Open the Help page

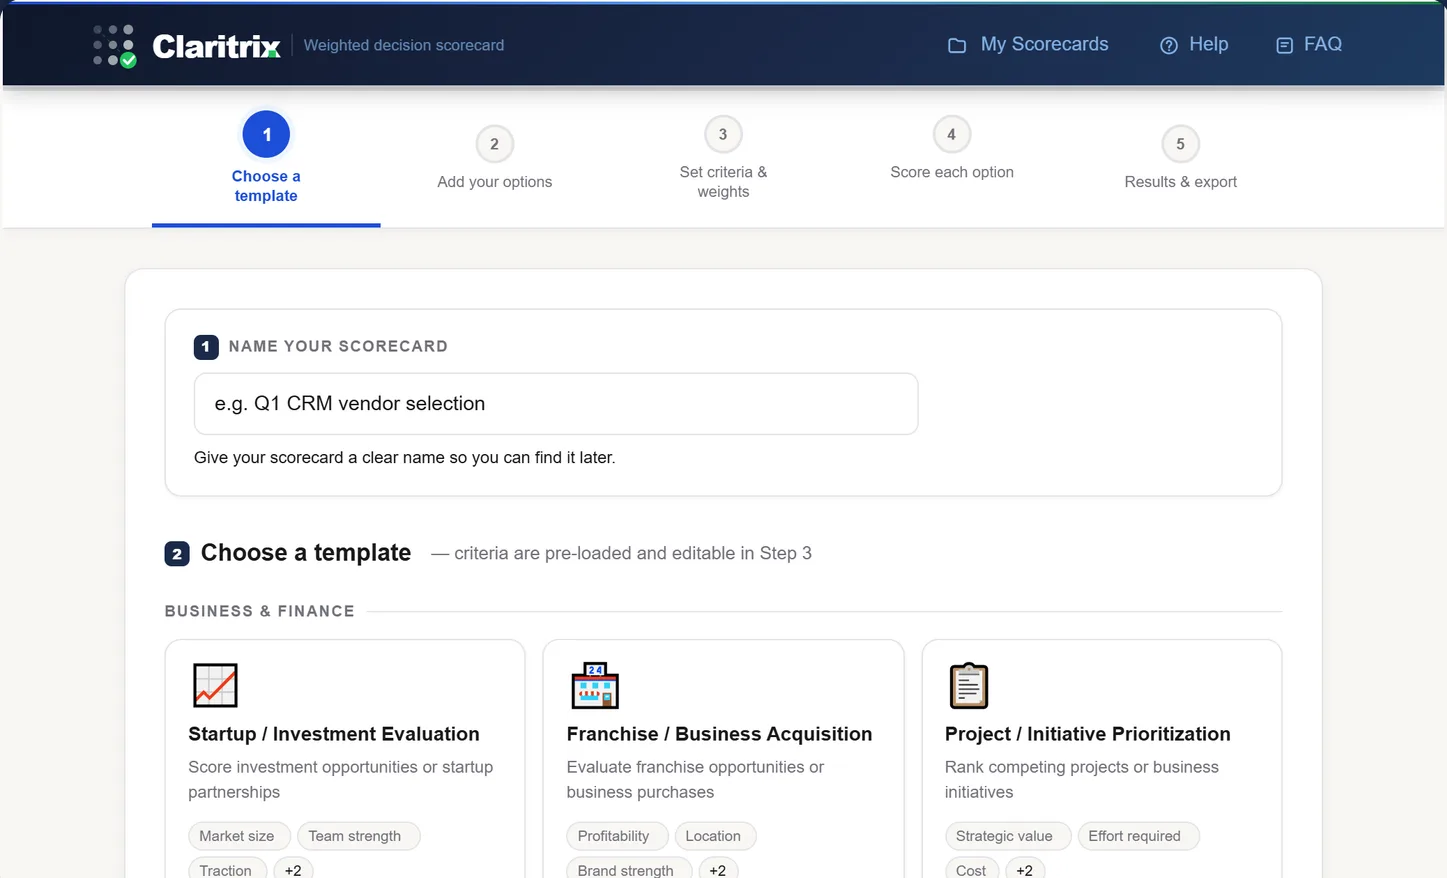pyautogui.click(x=1194, y=44)
